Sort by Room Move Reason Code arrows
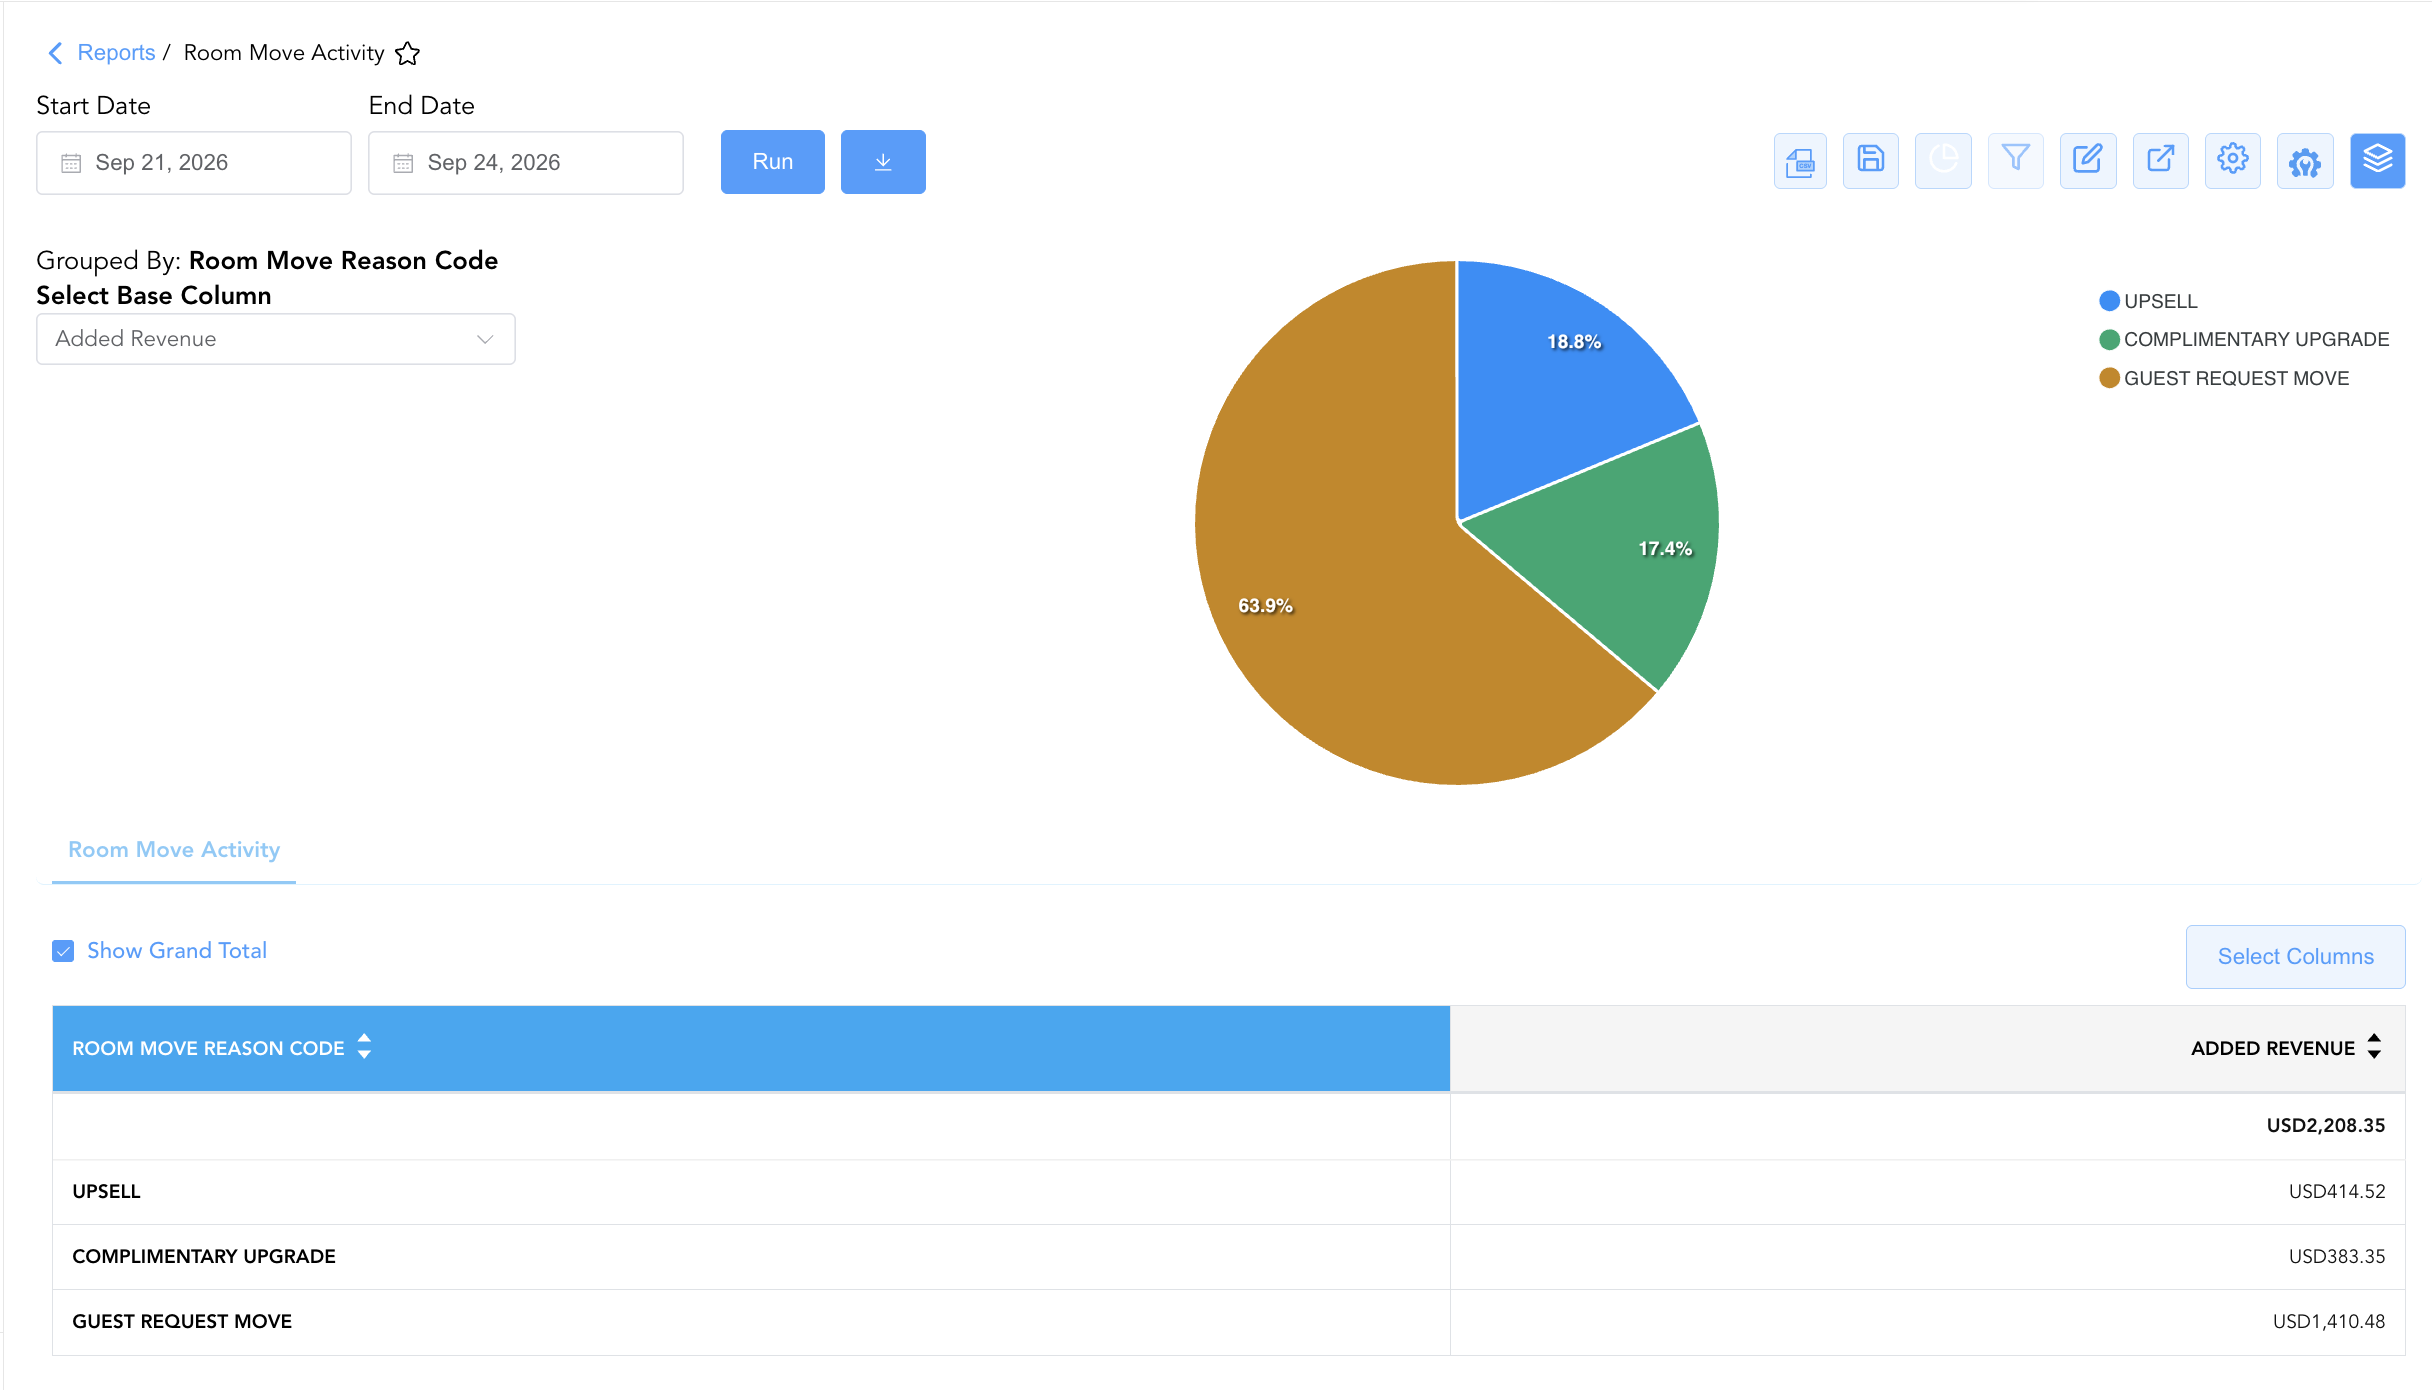 point(365,1047)
